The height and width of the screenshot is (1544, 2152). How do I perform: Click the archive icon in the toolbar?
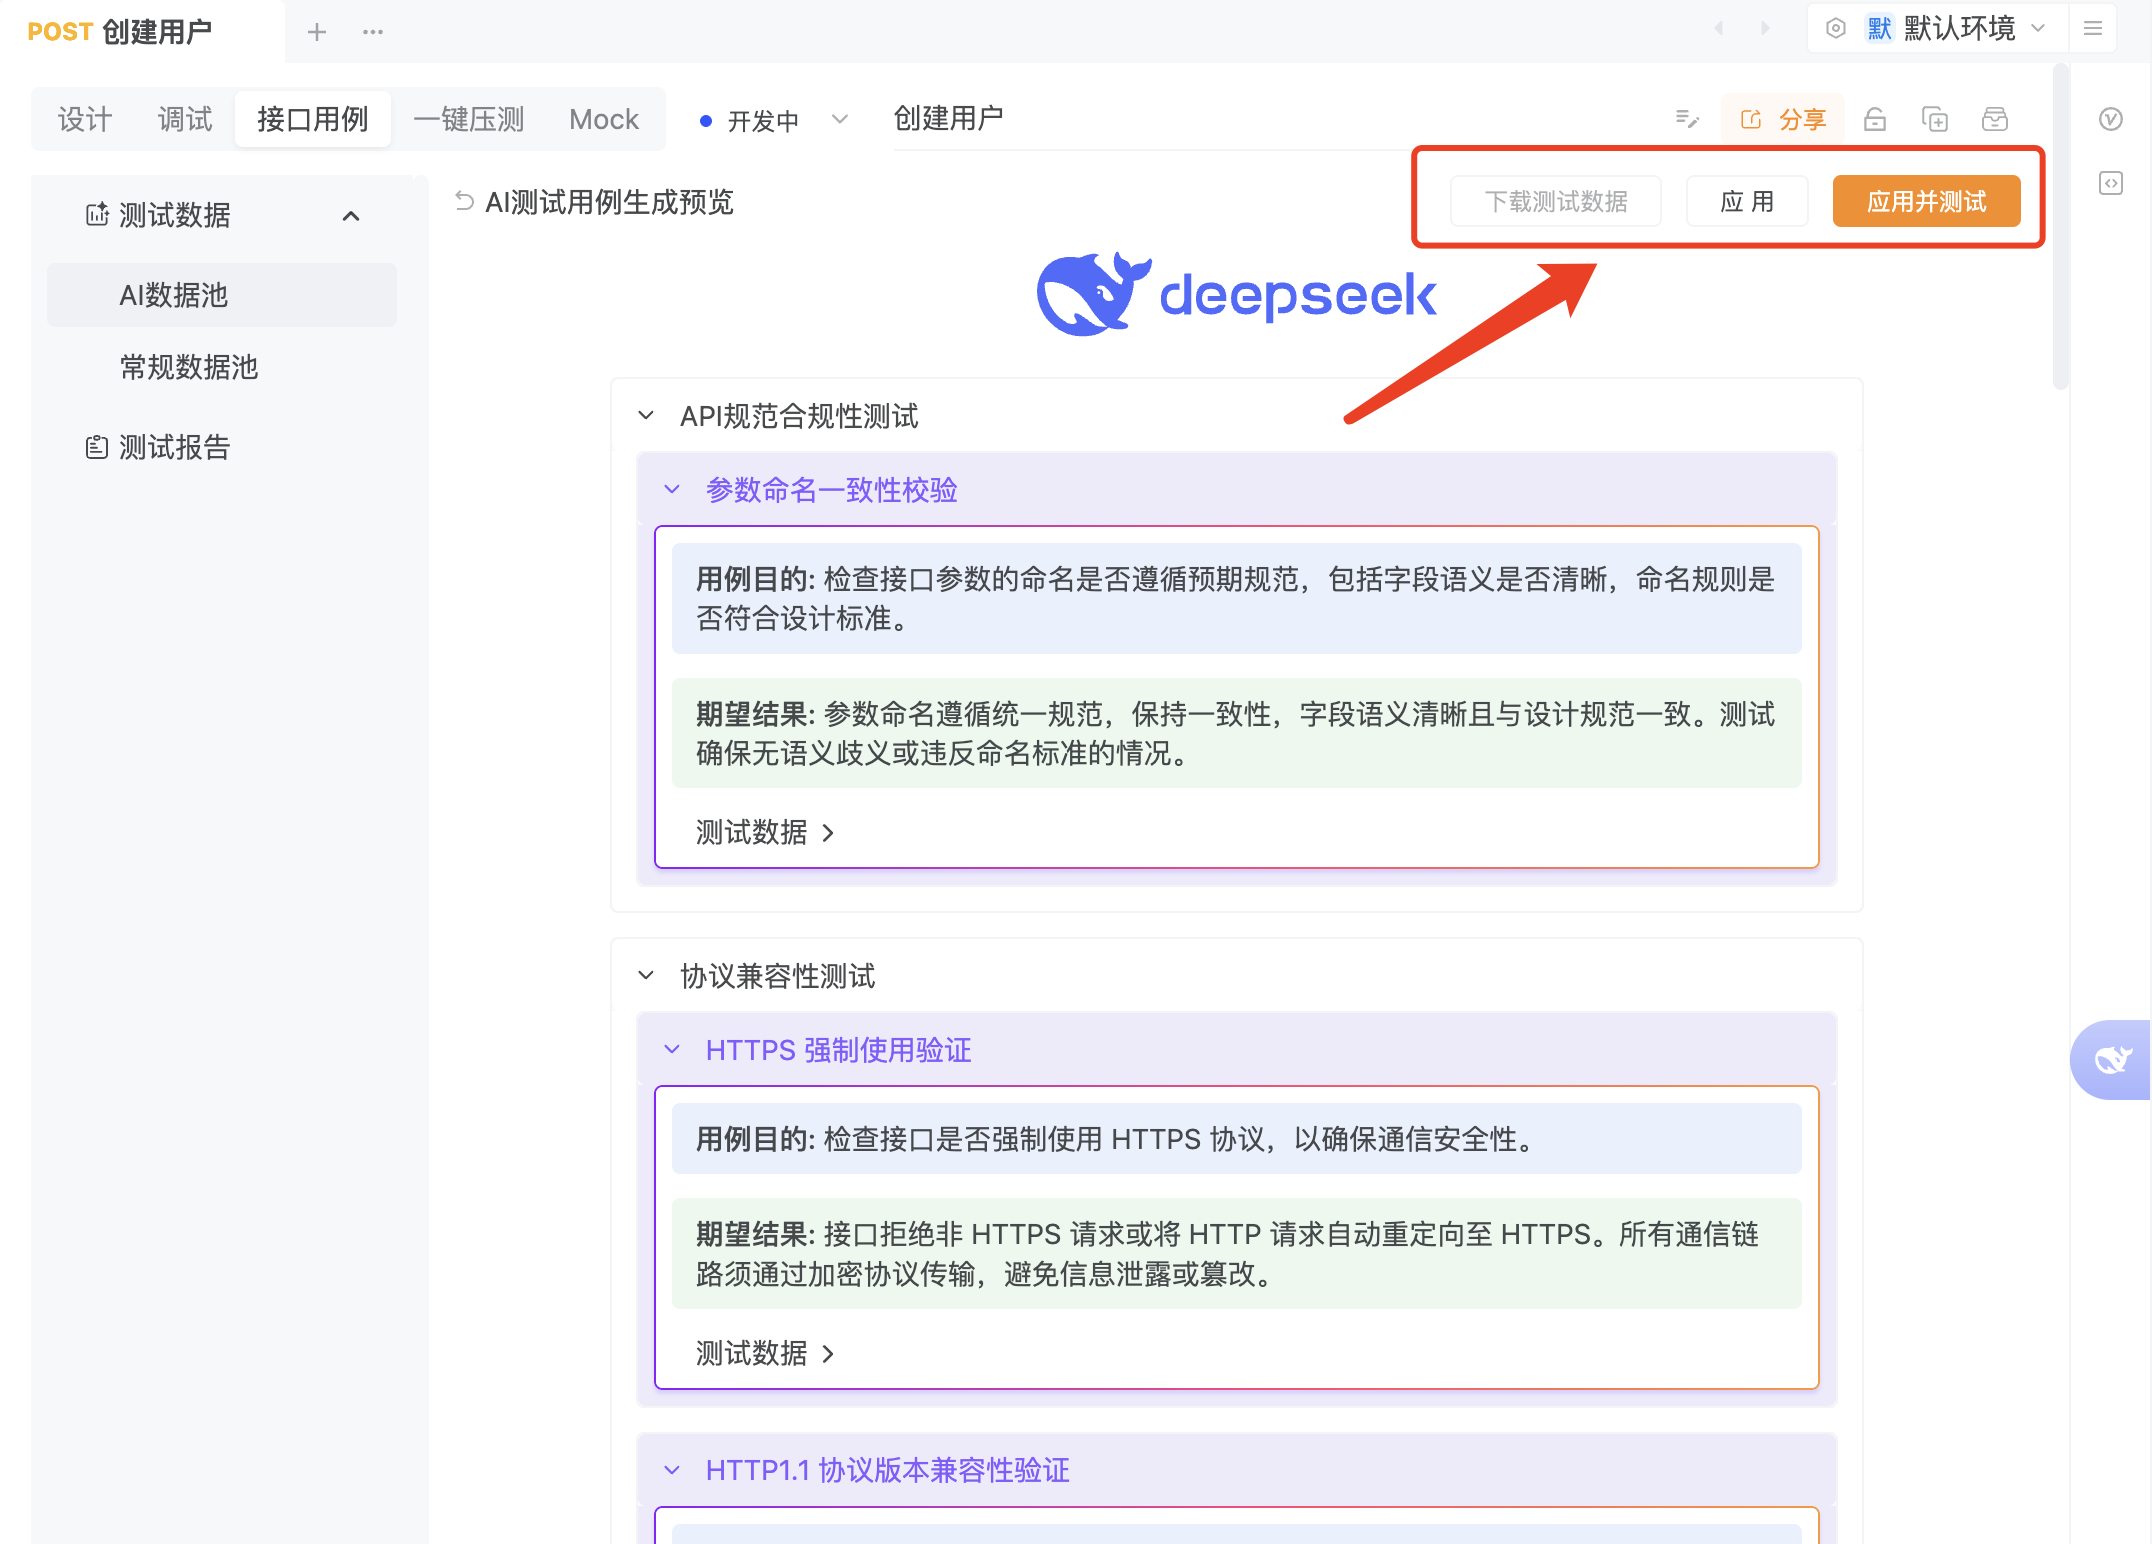click(1995, 119)
